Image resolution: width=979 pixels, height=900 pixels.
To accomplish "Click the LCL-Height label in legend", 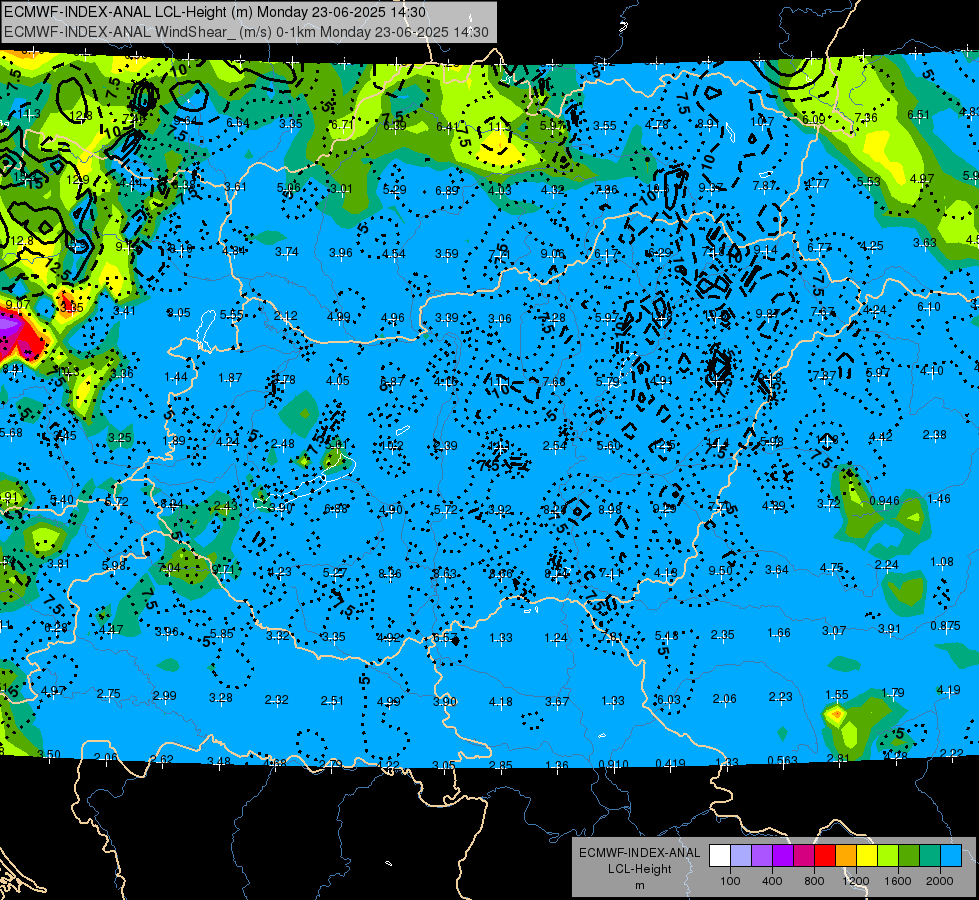I will pos(639,869).
